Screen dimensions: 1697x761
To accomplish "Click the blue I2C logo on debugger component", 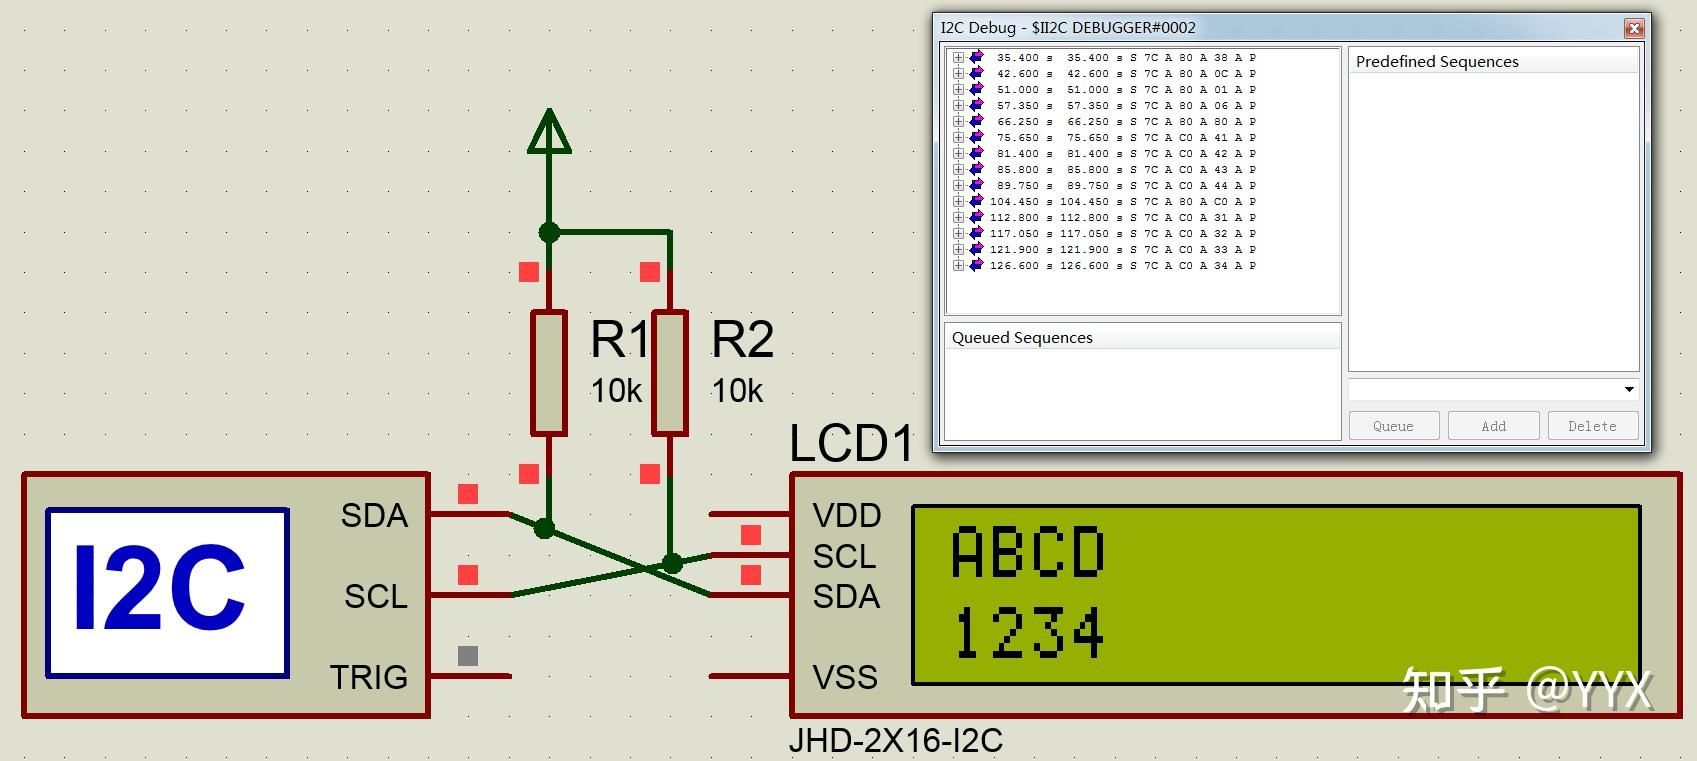I will pos(167,593).
